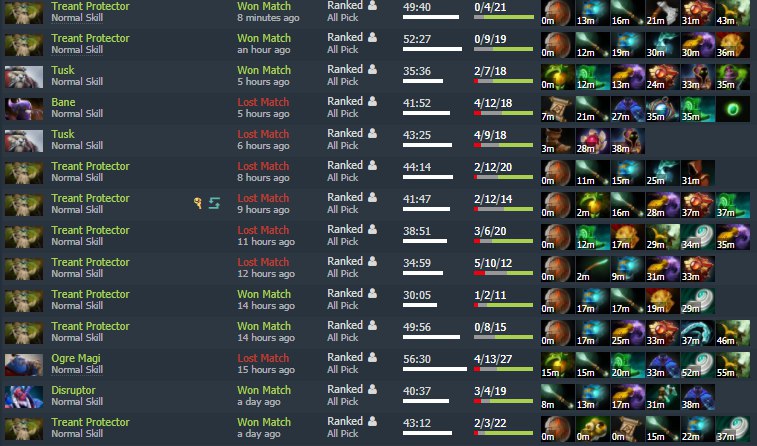Click the 38m item in the Disruptor match
Screen dimensions: 757x446
[x=698, y=397]
